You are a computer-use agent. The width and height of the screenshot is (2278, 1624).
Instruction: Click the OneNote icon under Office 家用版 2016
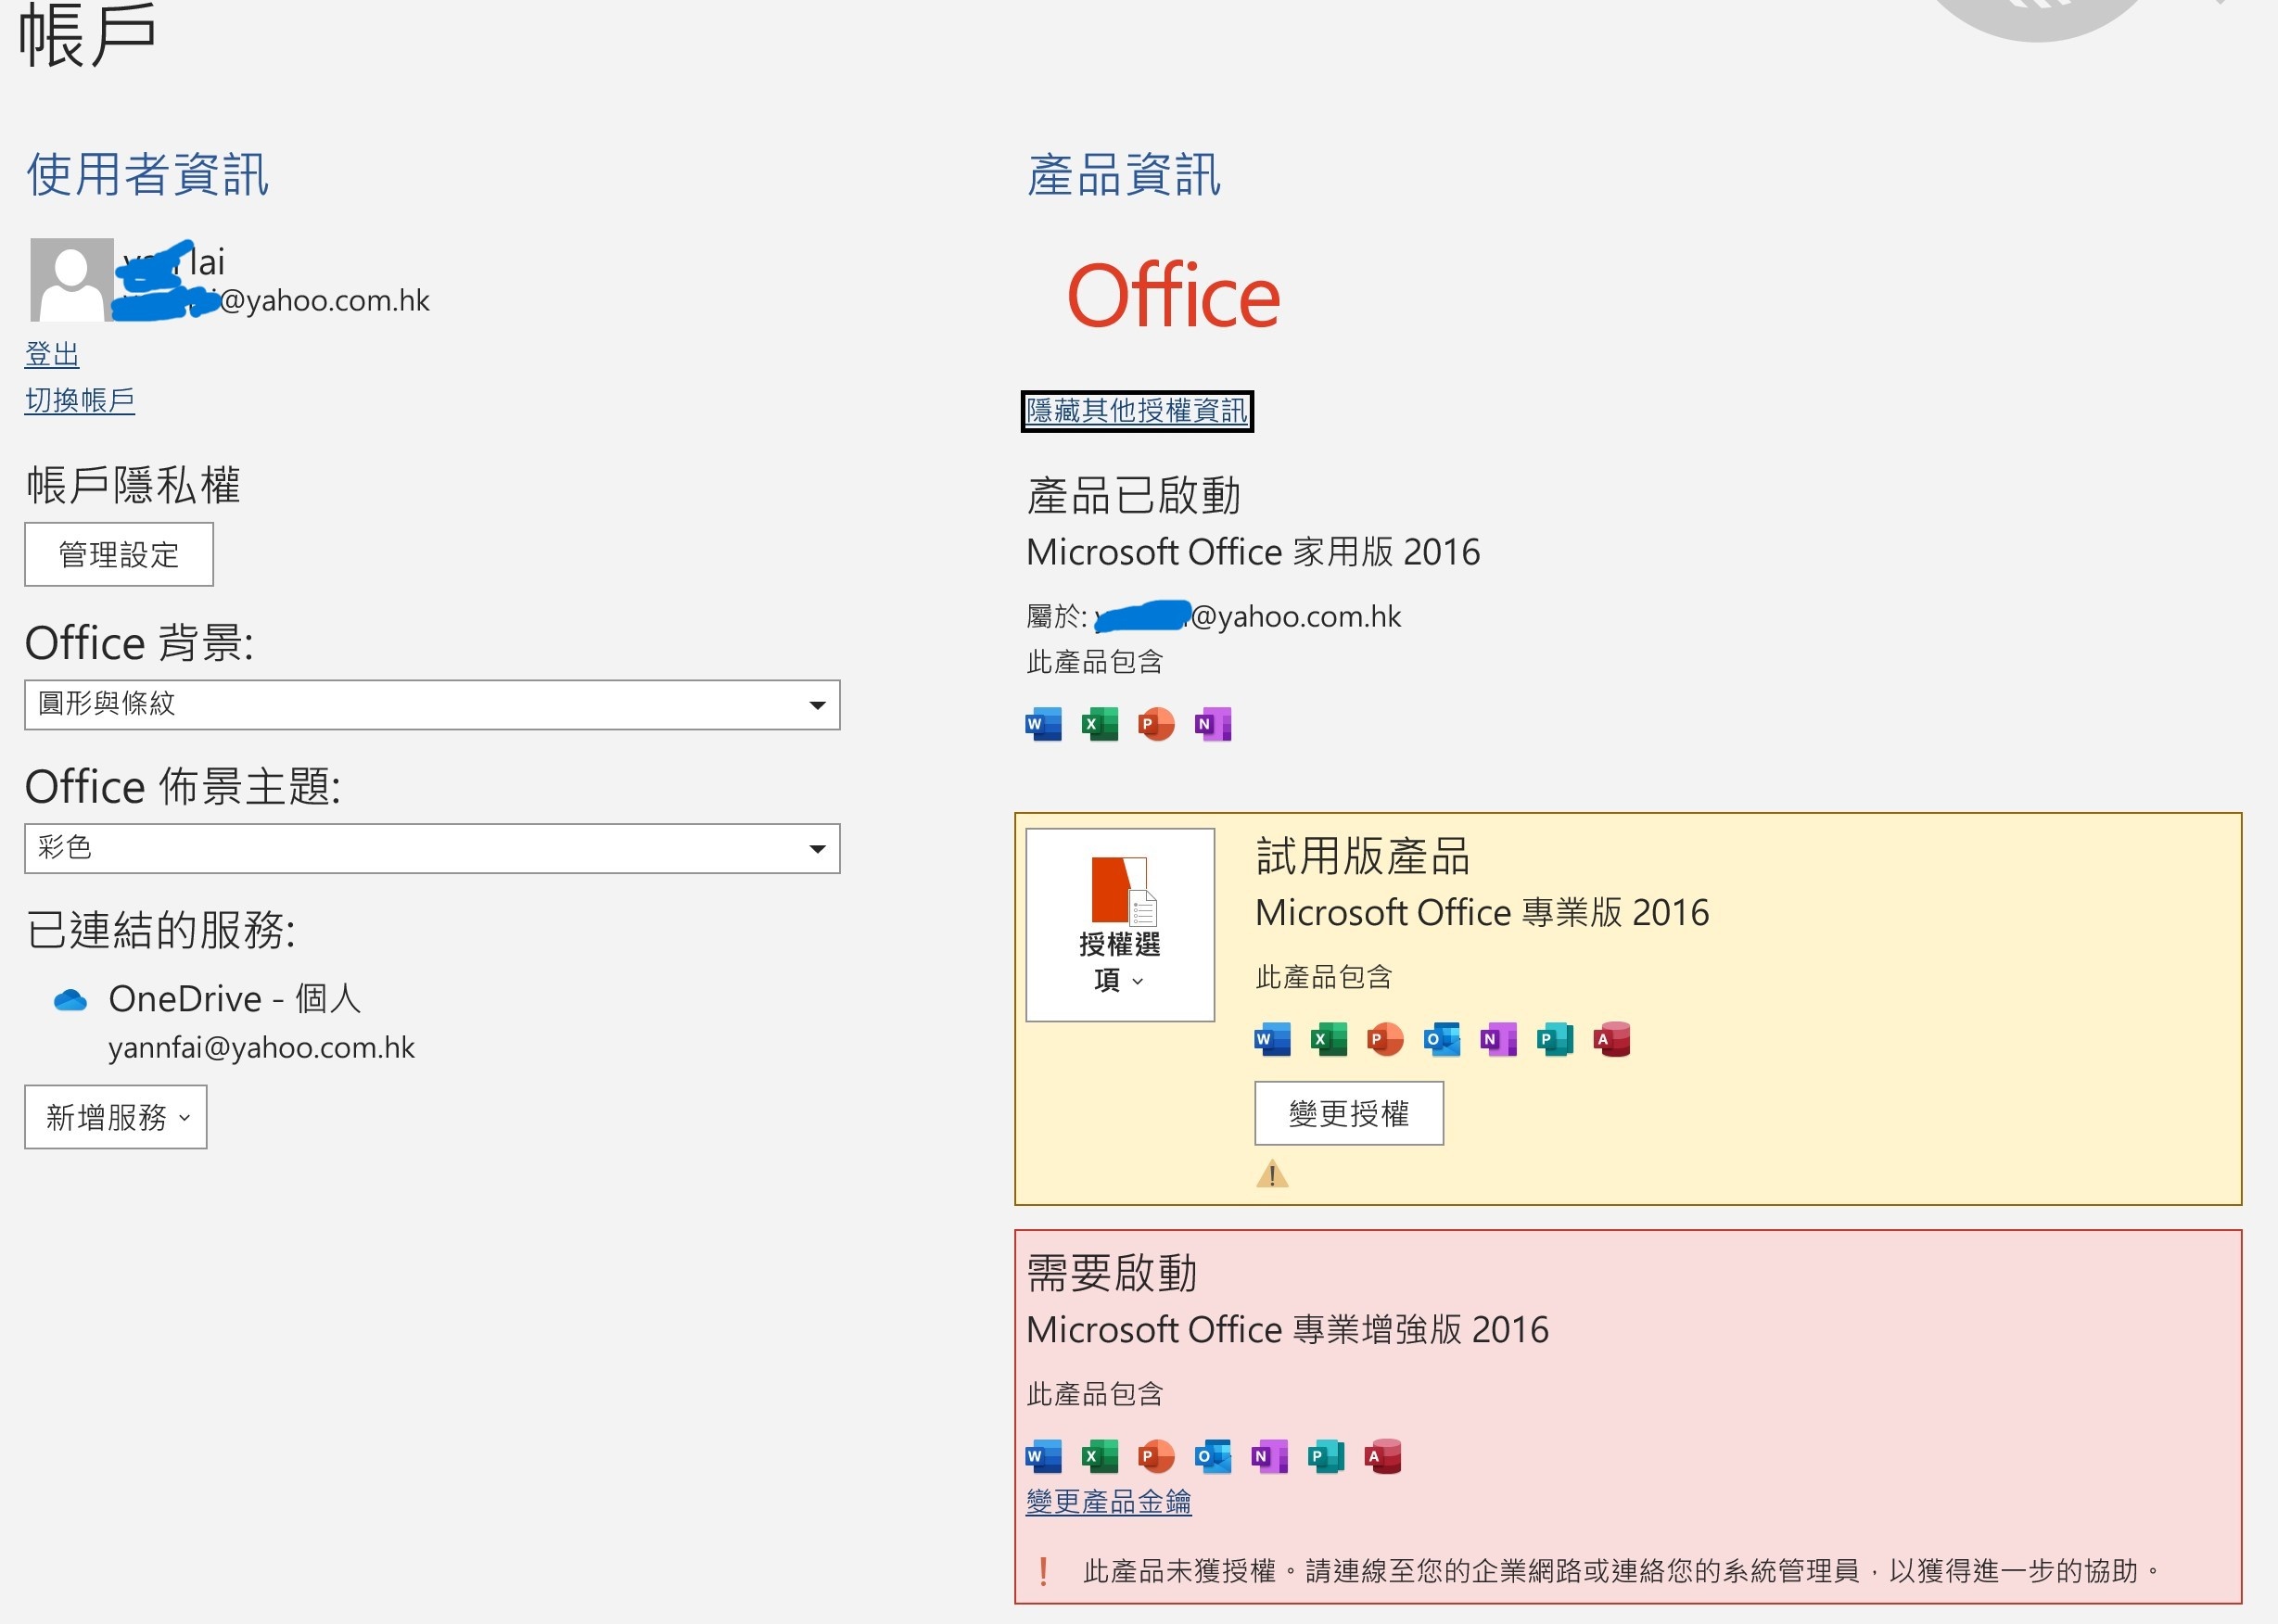coord(1213,724)
